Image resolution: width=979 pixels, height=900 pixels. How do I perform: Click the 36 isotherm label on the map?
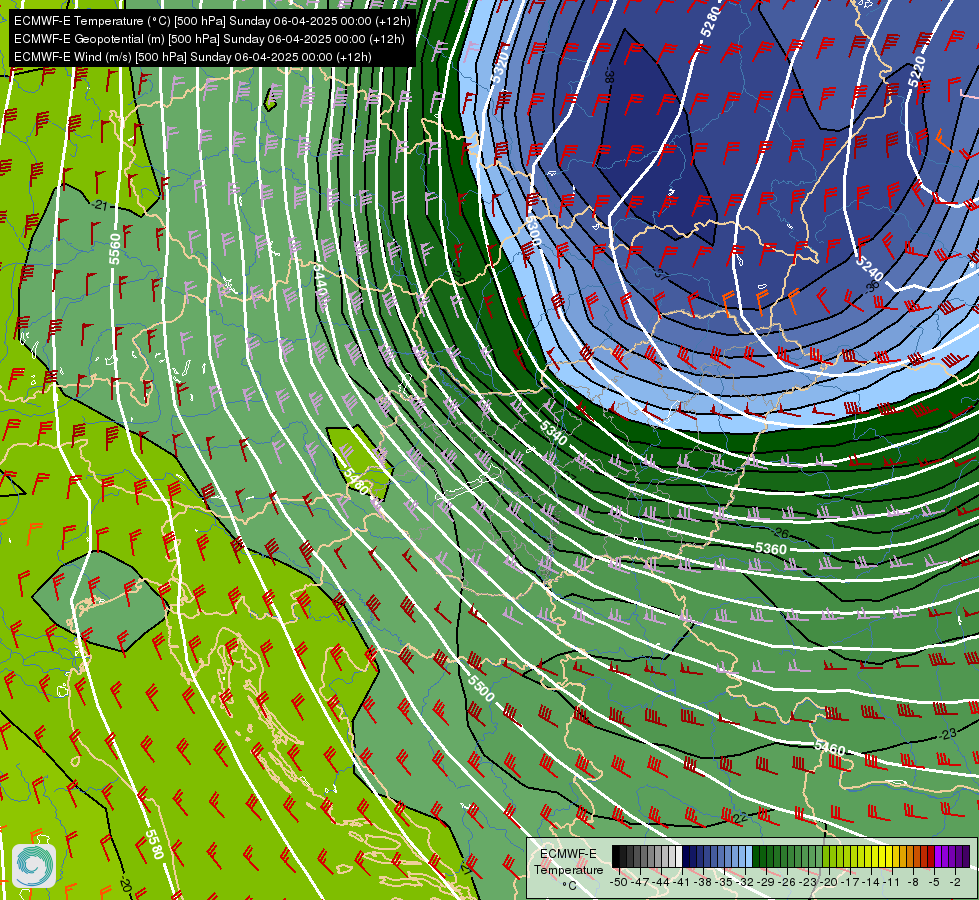872,287
